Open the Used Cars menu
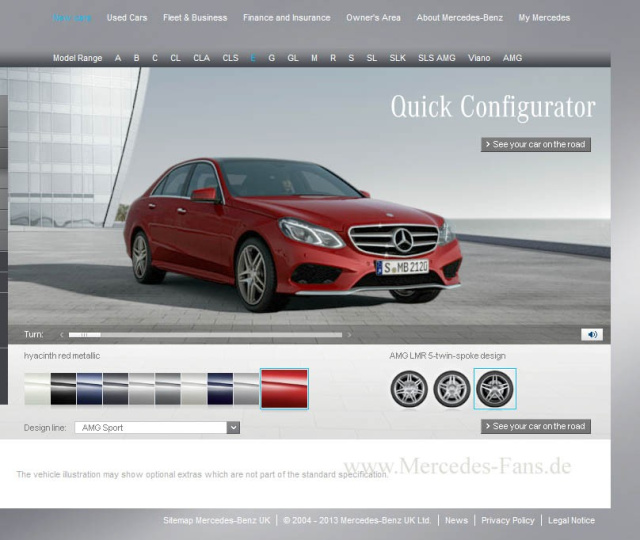Image resolution: width=640 pixels, height=540 pixels. point(127,18)
